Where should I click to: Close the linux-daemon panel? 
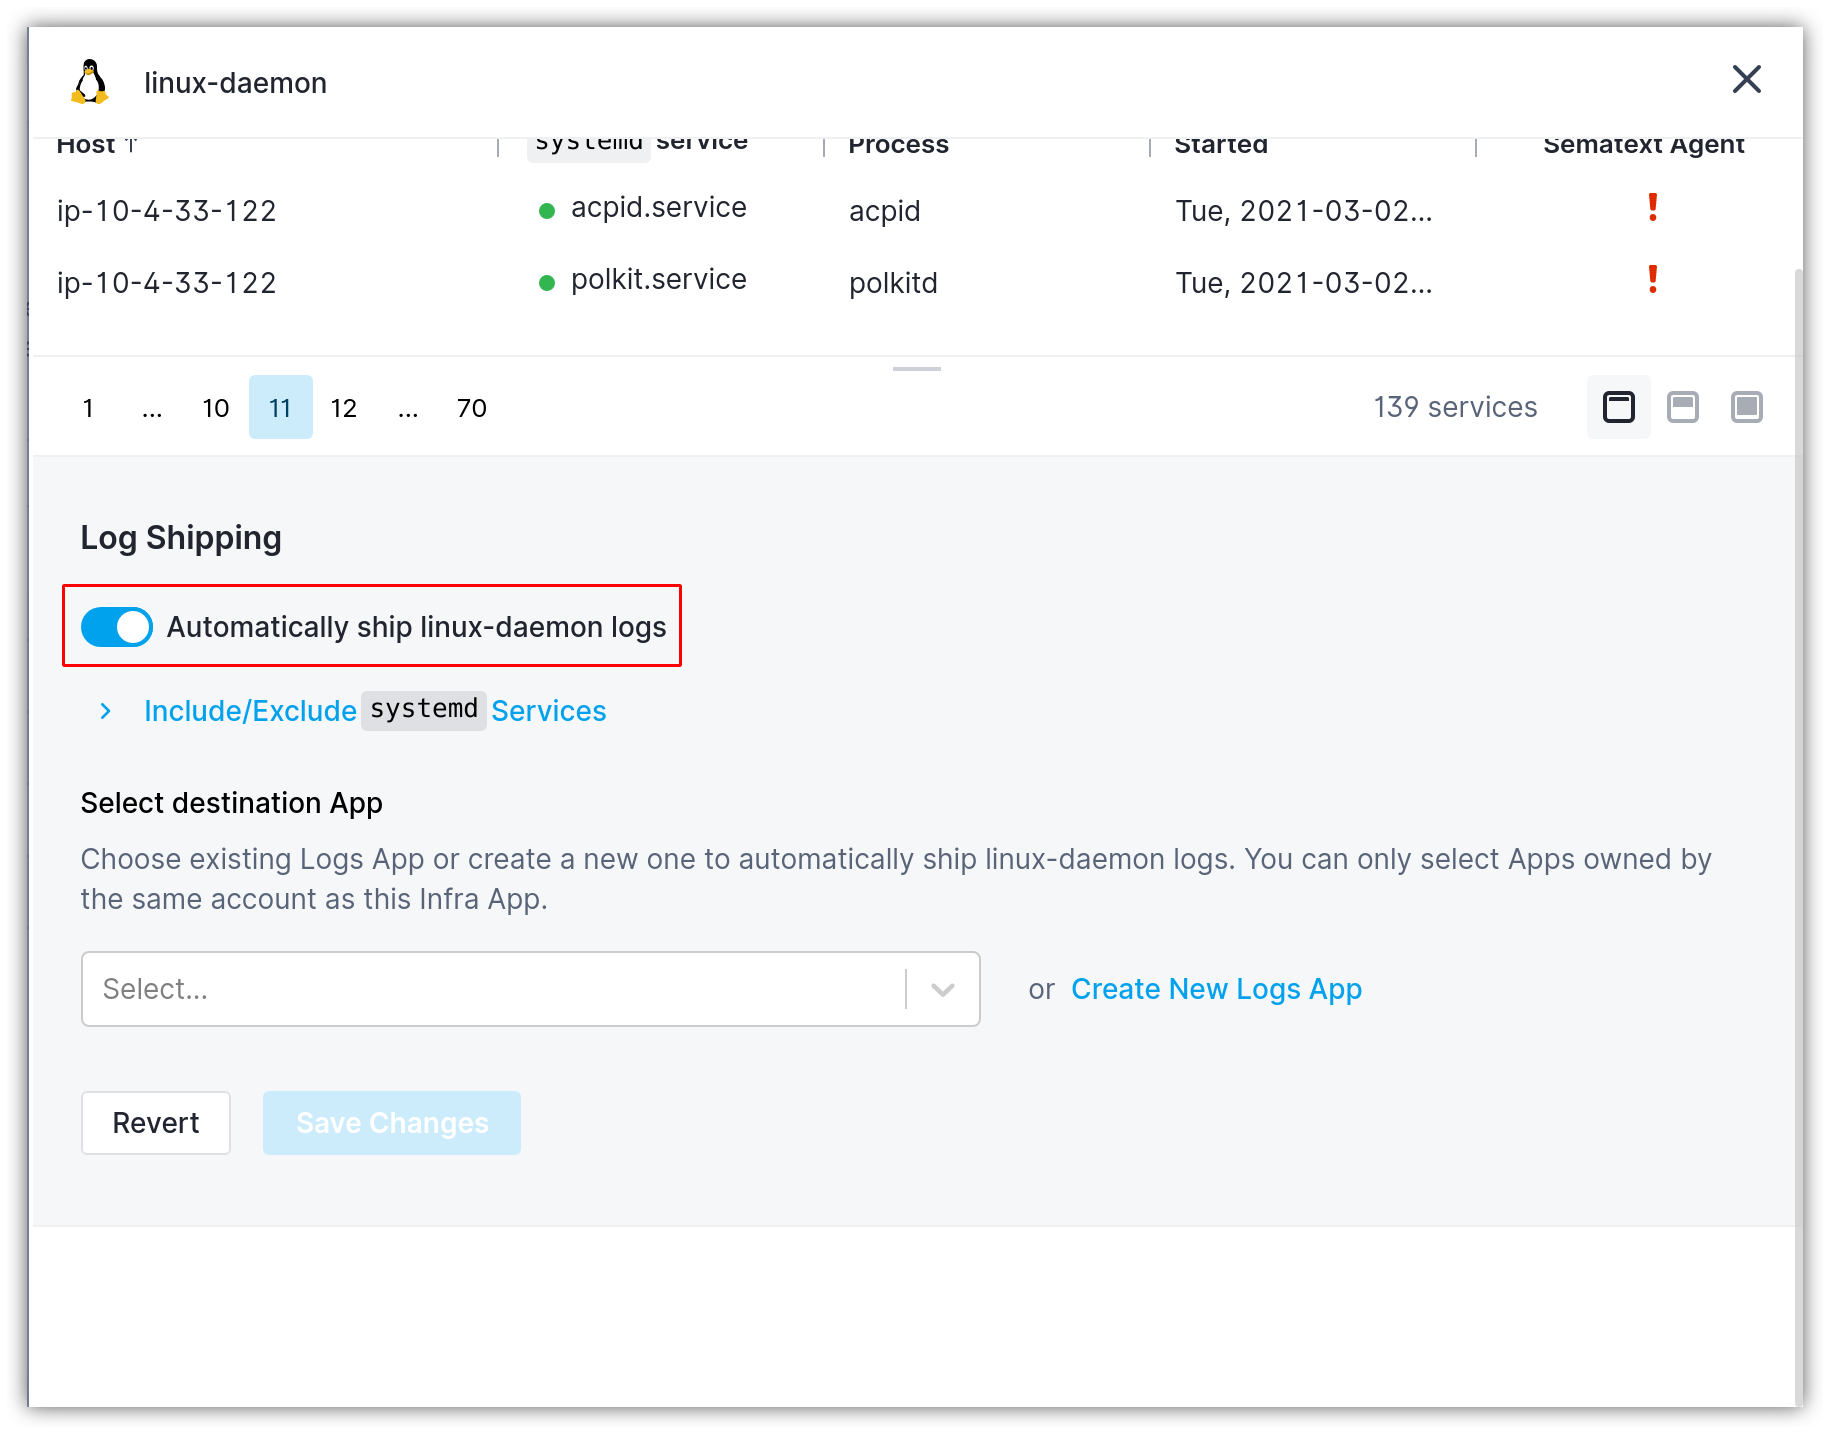(1746, 79)
